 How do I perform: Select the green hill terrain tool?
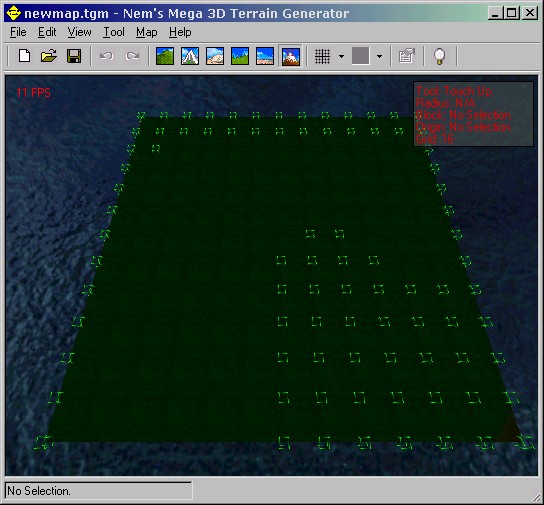coord(165,56)
